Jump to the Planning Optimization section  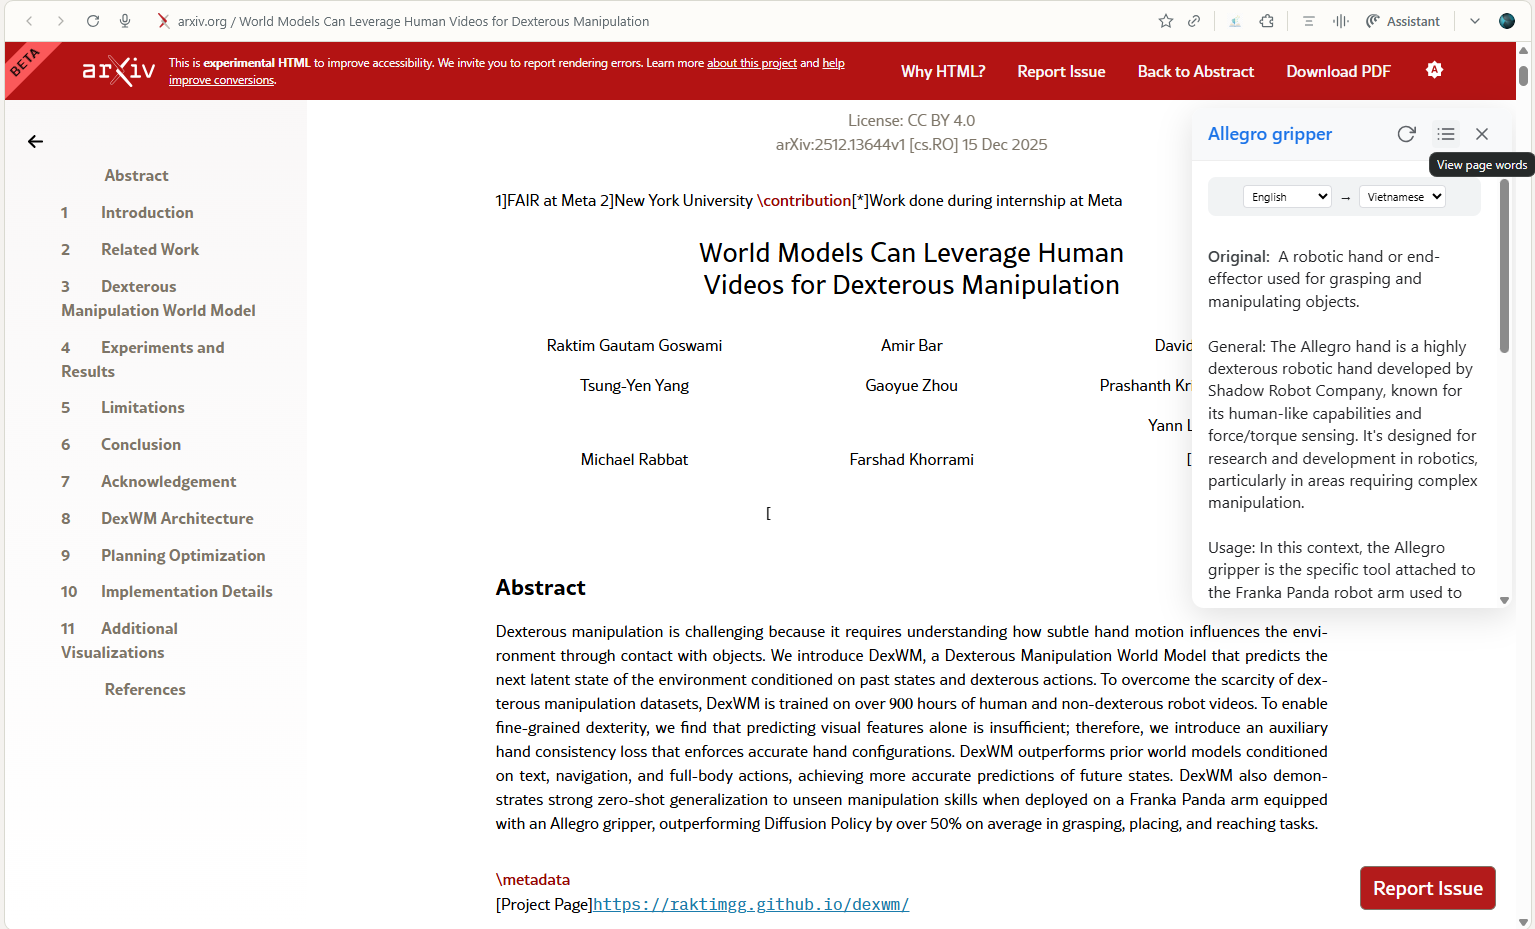183,556
